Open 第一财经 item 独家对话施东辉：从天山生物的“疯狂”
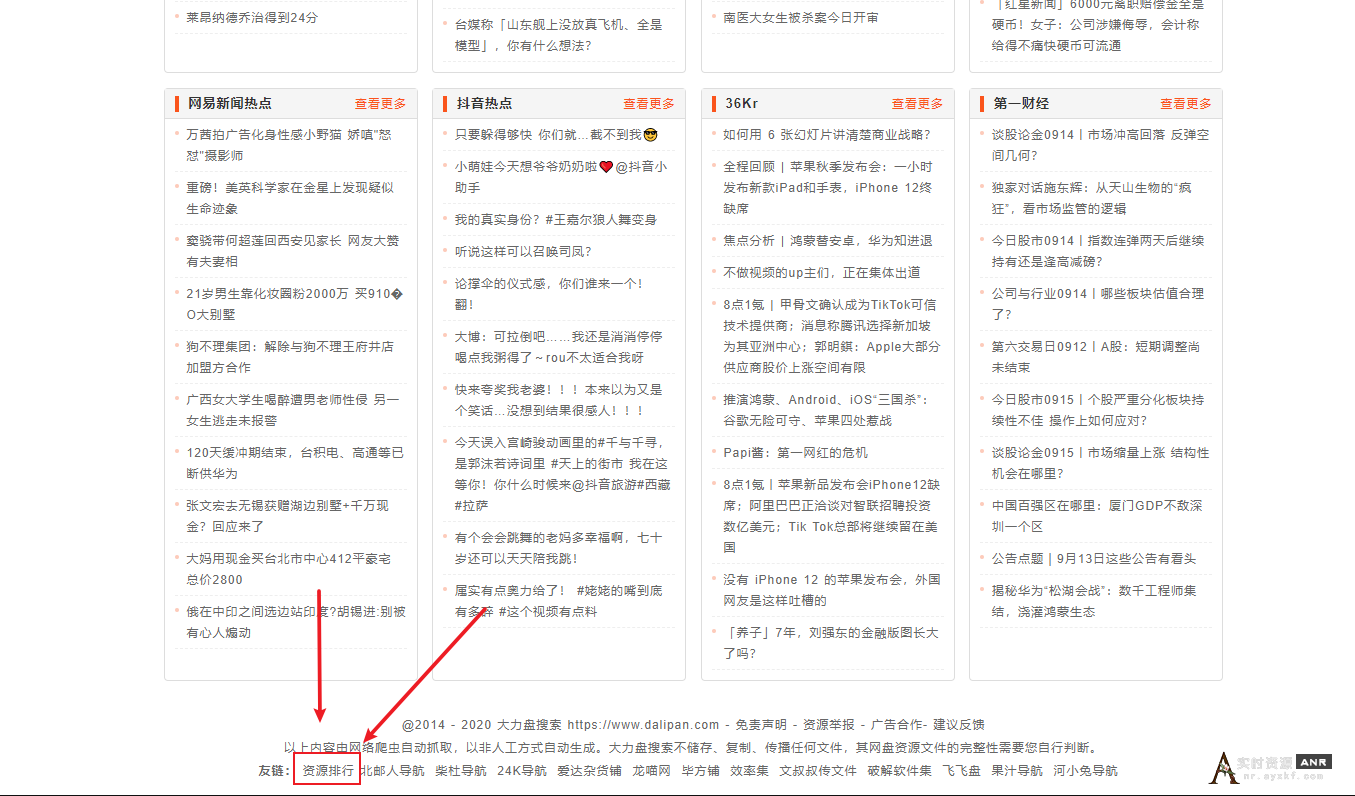The height and width of the screenshot is (796, 1355). (x=1091, y=198)
